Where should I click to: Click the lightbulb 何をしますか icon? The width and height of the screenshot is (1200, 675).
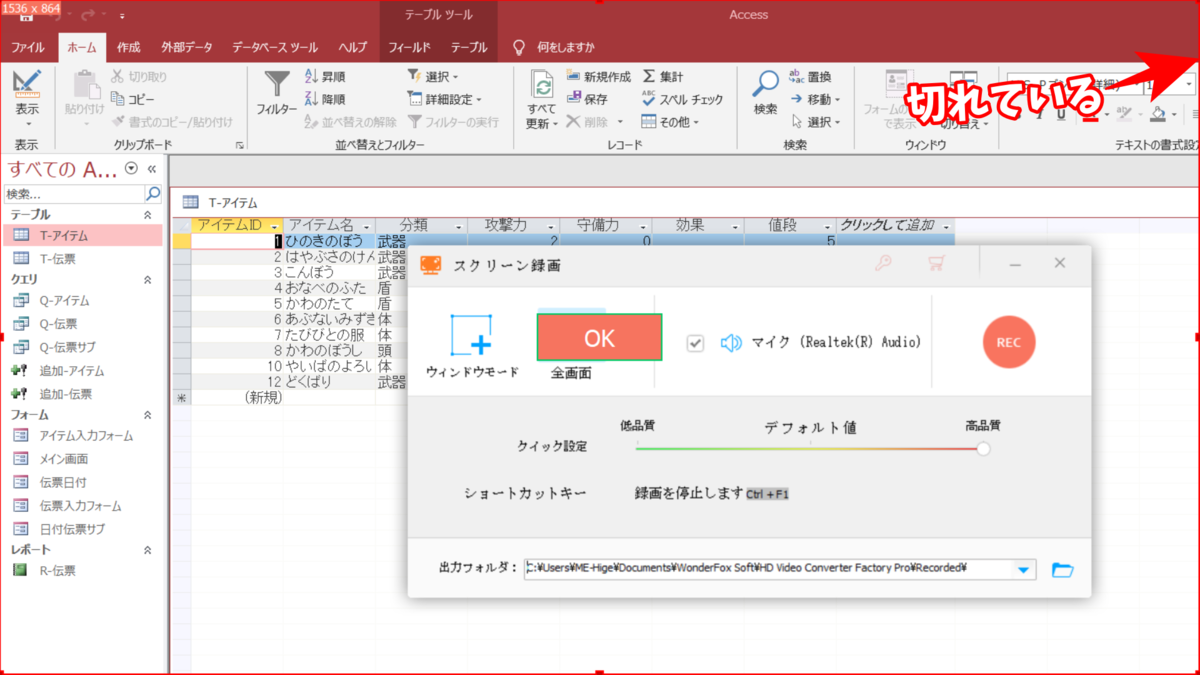click(x=518, y=47)
